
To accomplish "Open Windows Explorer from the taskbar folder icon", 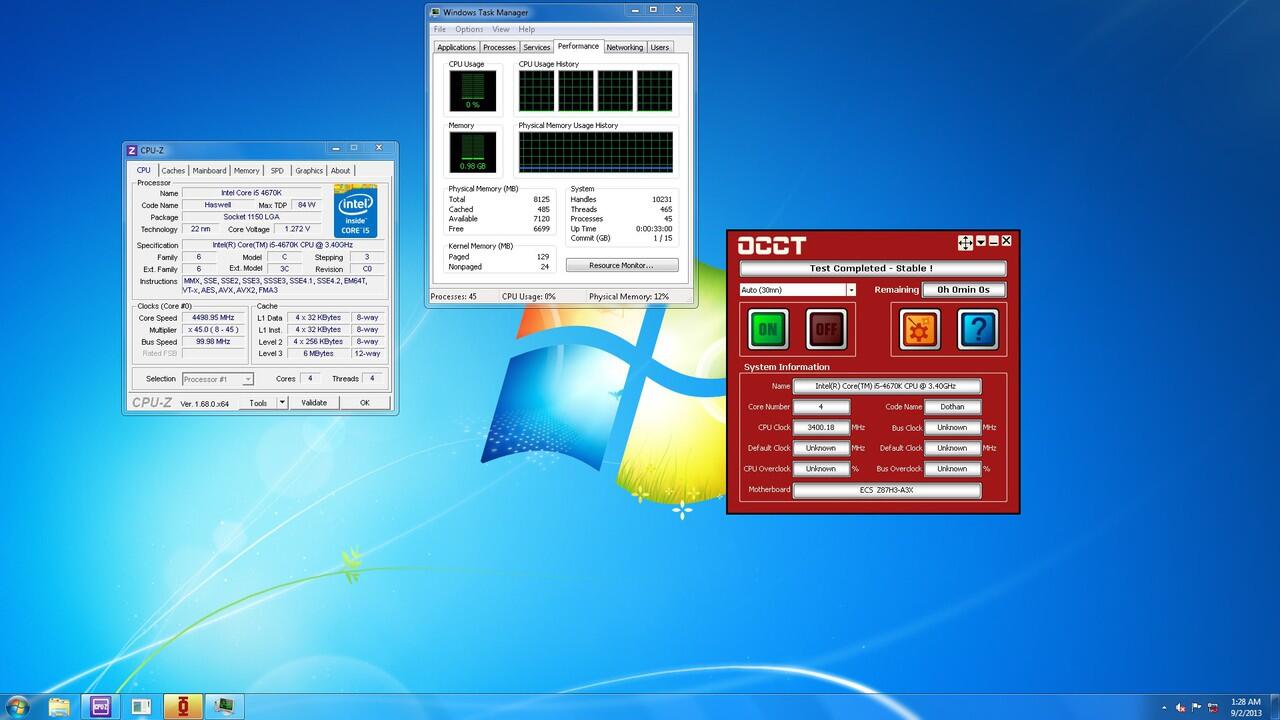I will pyautogui.click(x=59, y=707).
